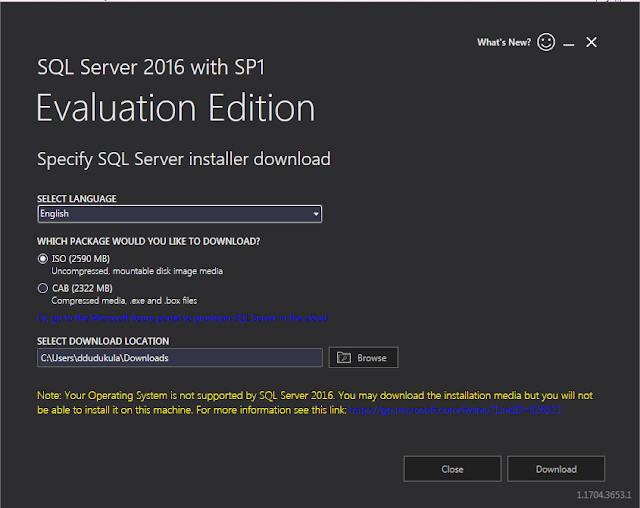Open the What's New? link
Image resolution: width=640 pixels, height=508 pixels.
pyautogui.click(x=504, y=42)
